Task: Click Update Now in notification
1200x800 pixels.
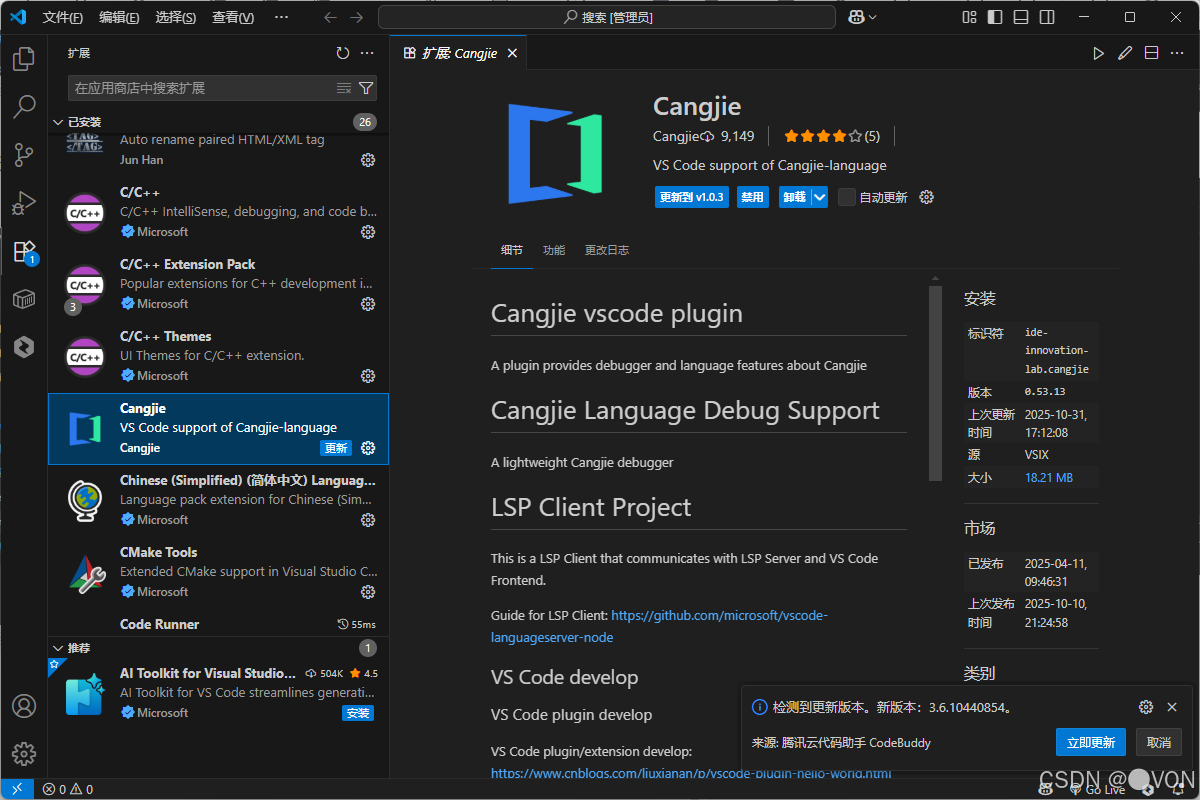Action: (x=1090, y=742)
